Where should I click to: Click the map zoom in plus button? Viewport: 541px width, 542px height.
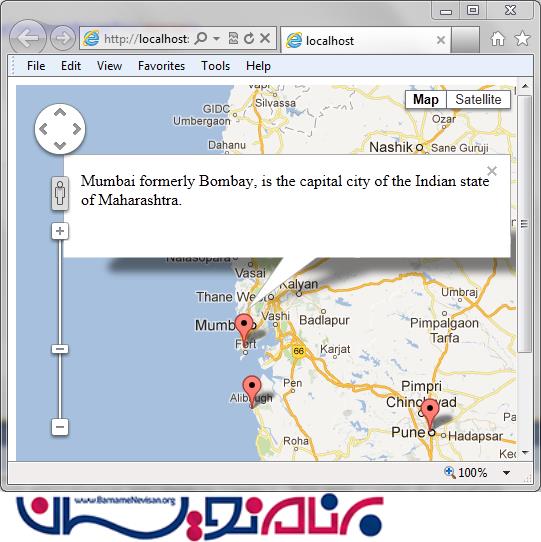tap(60, 231)
